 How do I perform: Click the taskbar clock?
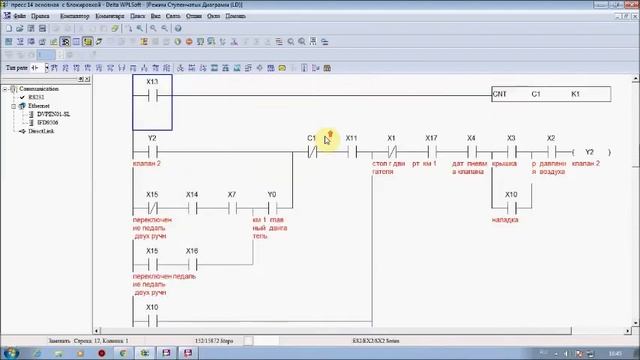coord(616,353)
